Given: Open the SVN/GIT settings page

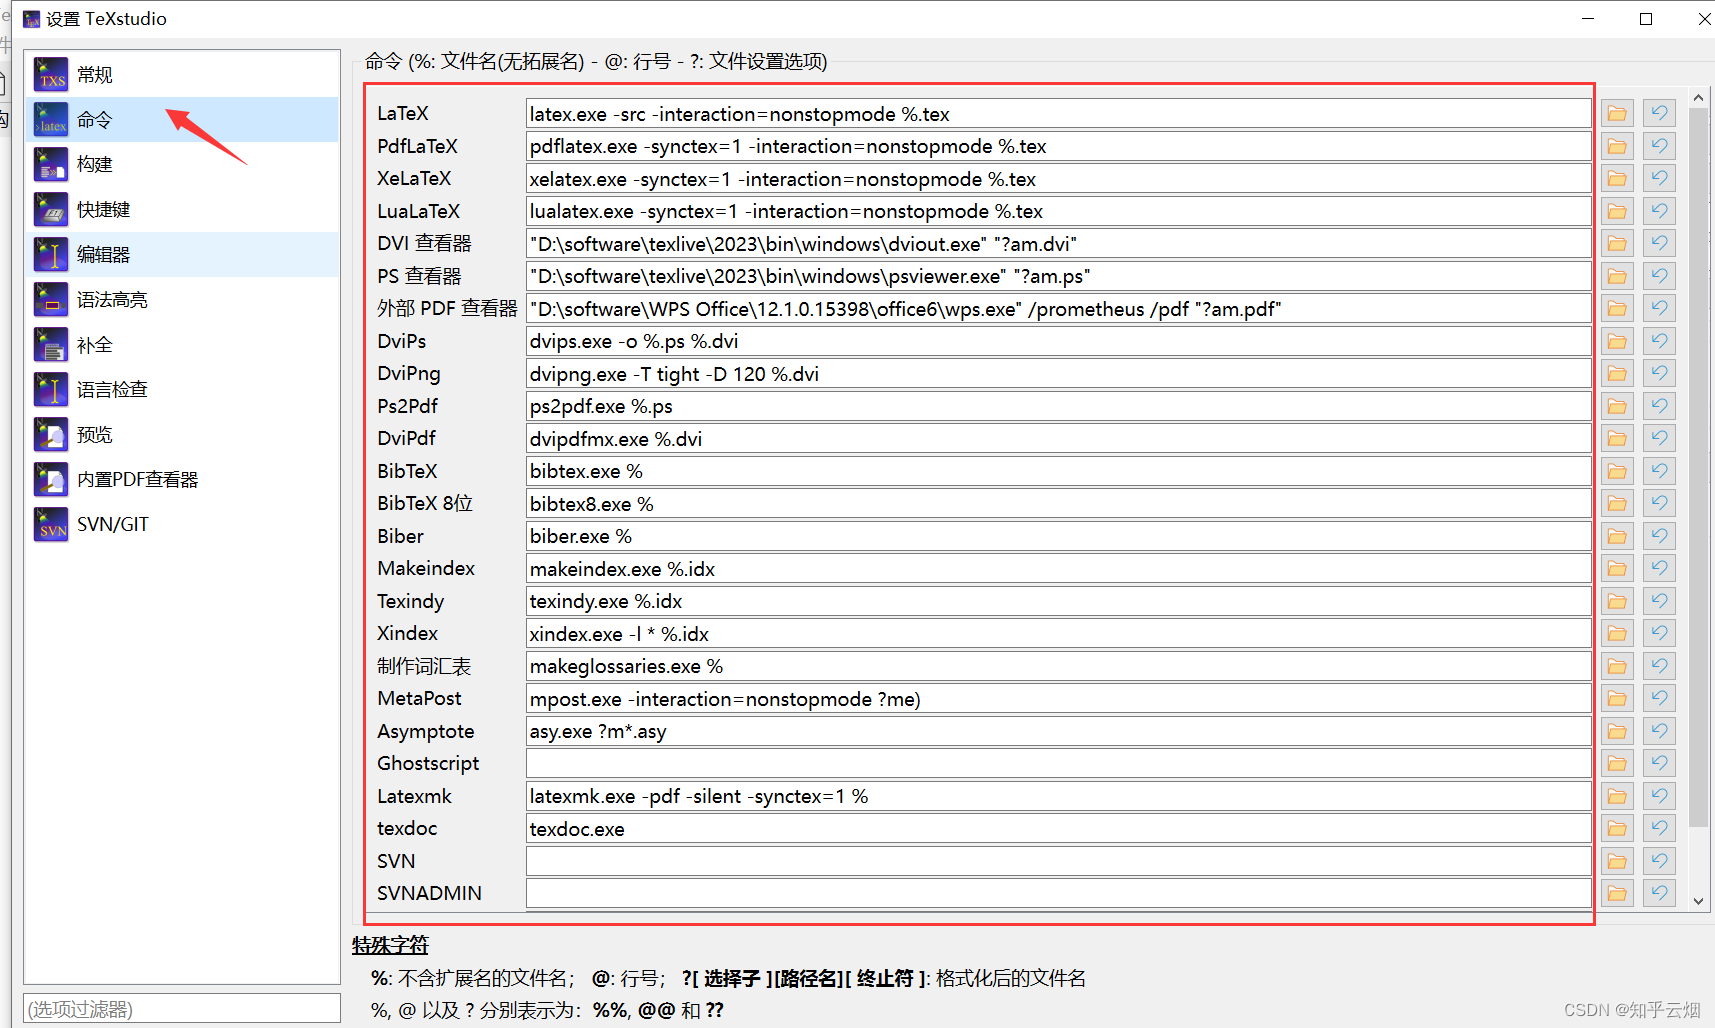Looking at the screenshot, I should pyautogui.click(x=181, y=525).
